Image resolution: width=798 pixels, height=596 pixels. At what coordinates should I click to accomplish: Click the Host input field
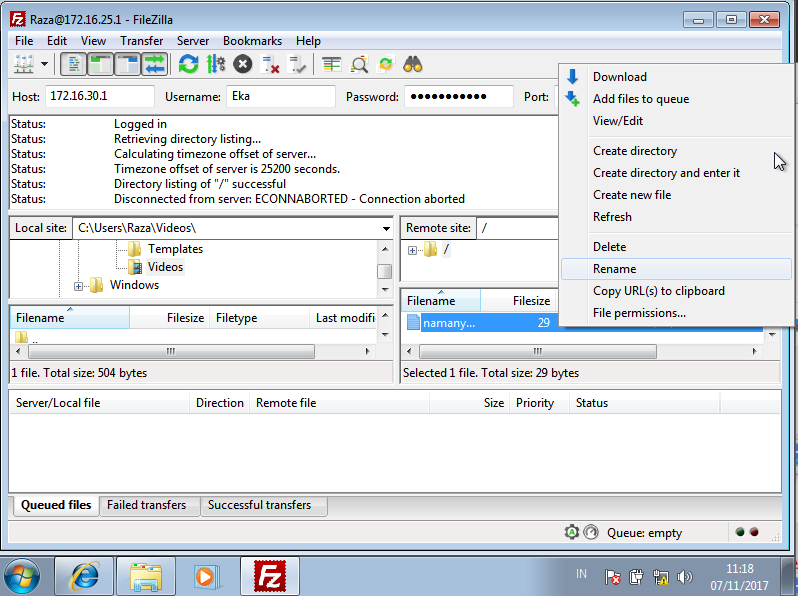pos(100,96)
